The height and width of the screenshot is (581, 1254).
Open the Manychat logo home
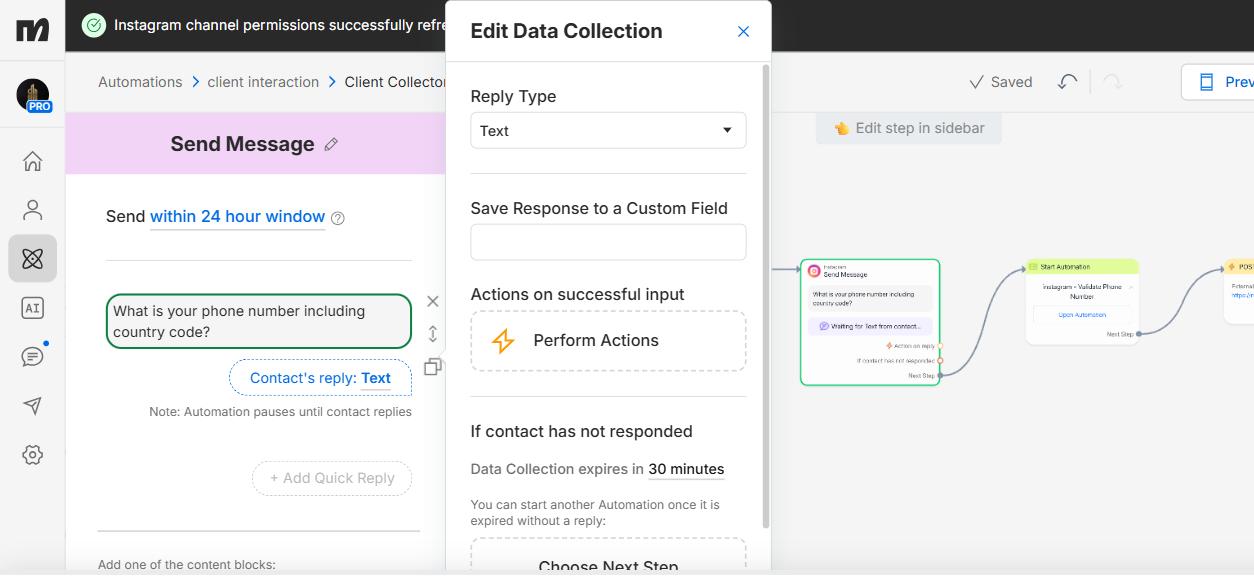pos(32,28)
